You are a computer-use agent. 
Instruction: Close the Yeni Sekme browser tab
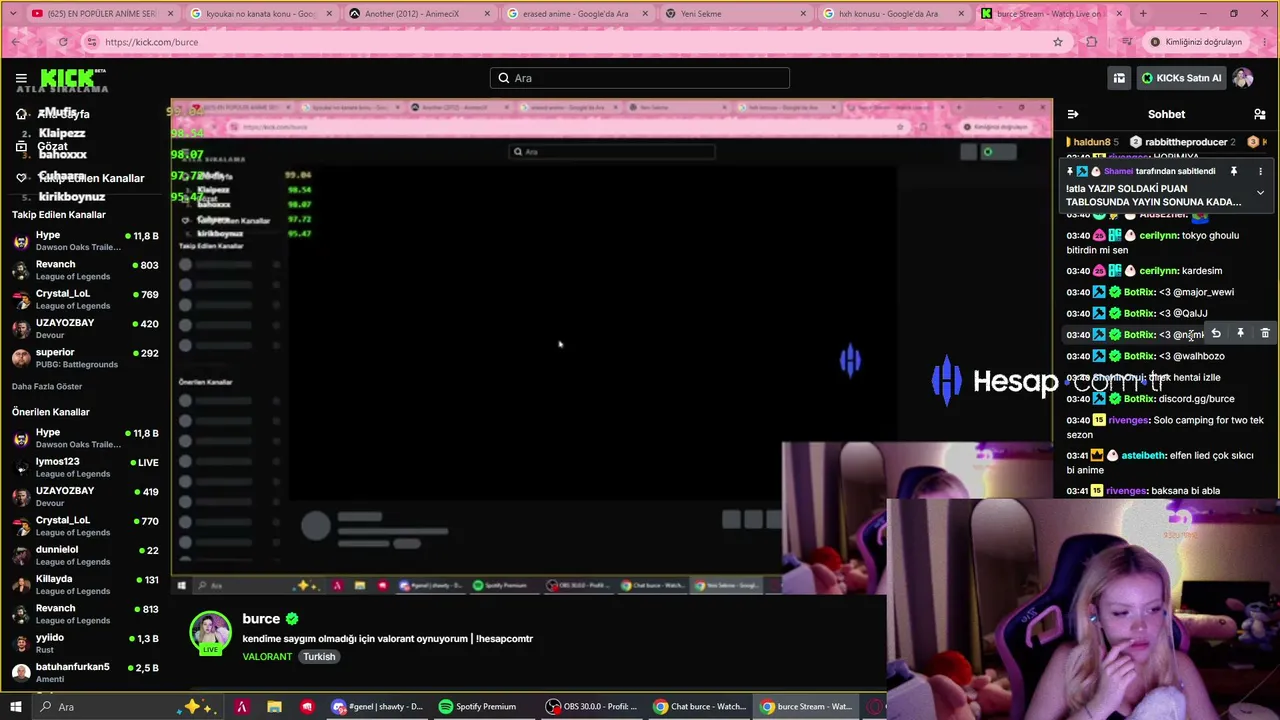click(801, 14)
